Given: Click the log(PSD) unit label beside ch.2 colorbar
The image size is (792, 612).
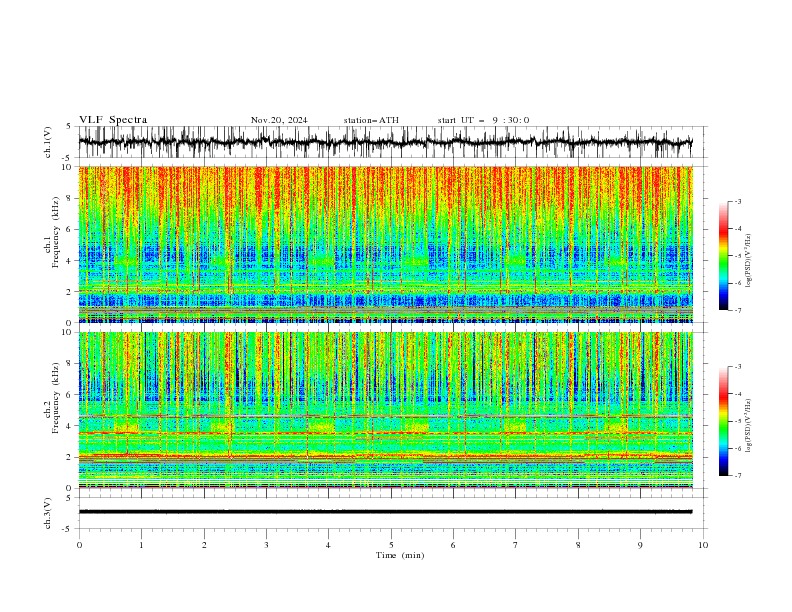Looking at the screenshot, I should point(749,426).
